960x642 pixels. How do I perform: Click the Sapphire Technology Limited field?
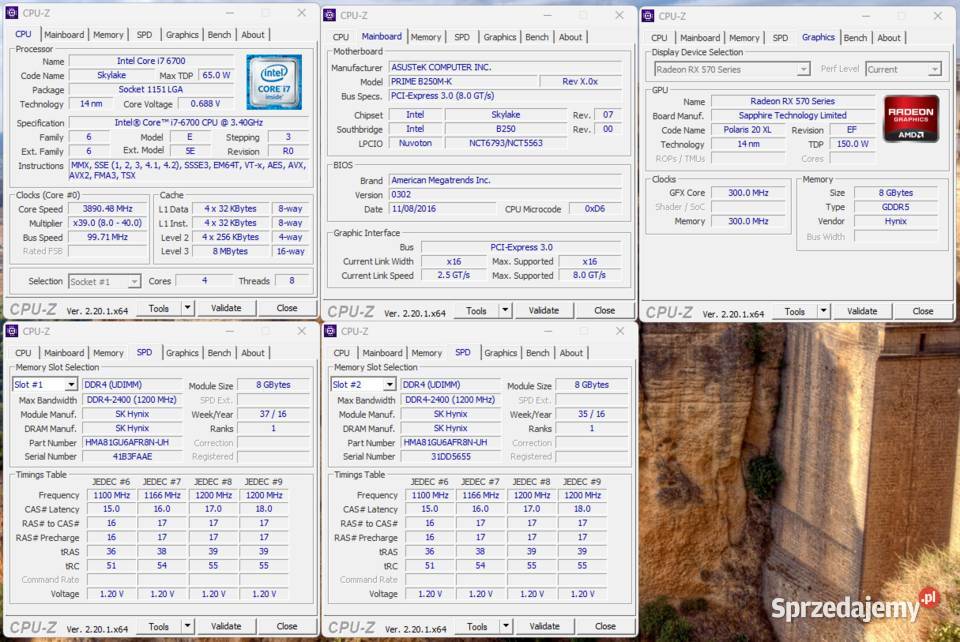coord(792,115)
